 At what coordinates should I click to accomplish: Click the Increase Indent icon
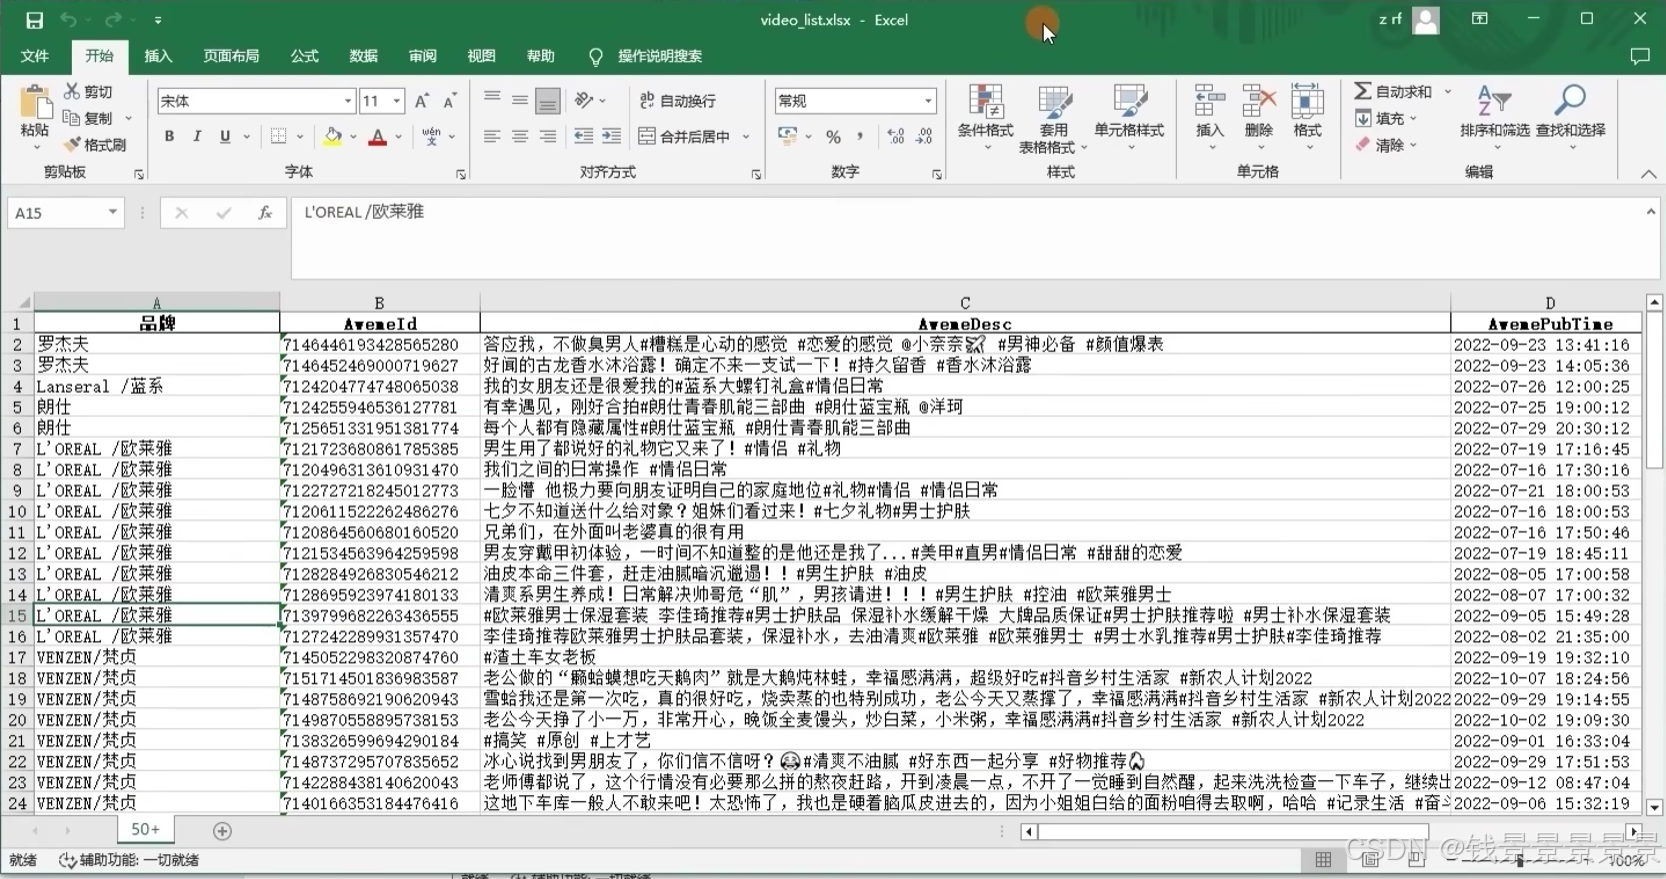[x=612, y=137]
